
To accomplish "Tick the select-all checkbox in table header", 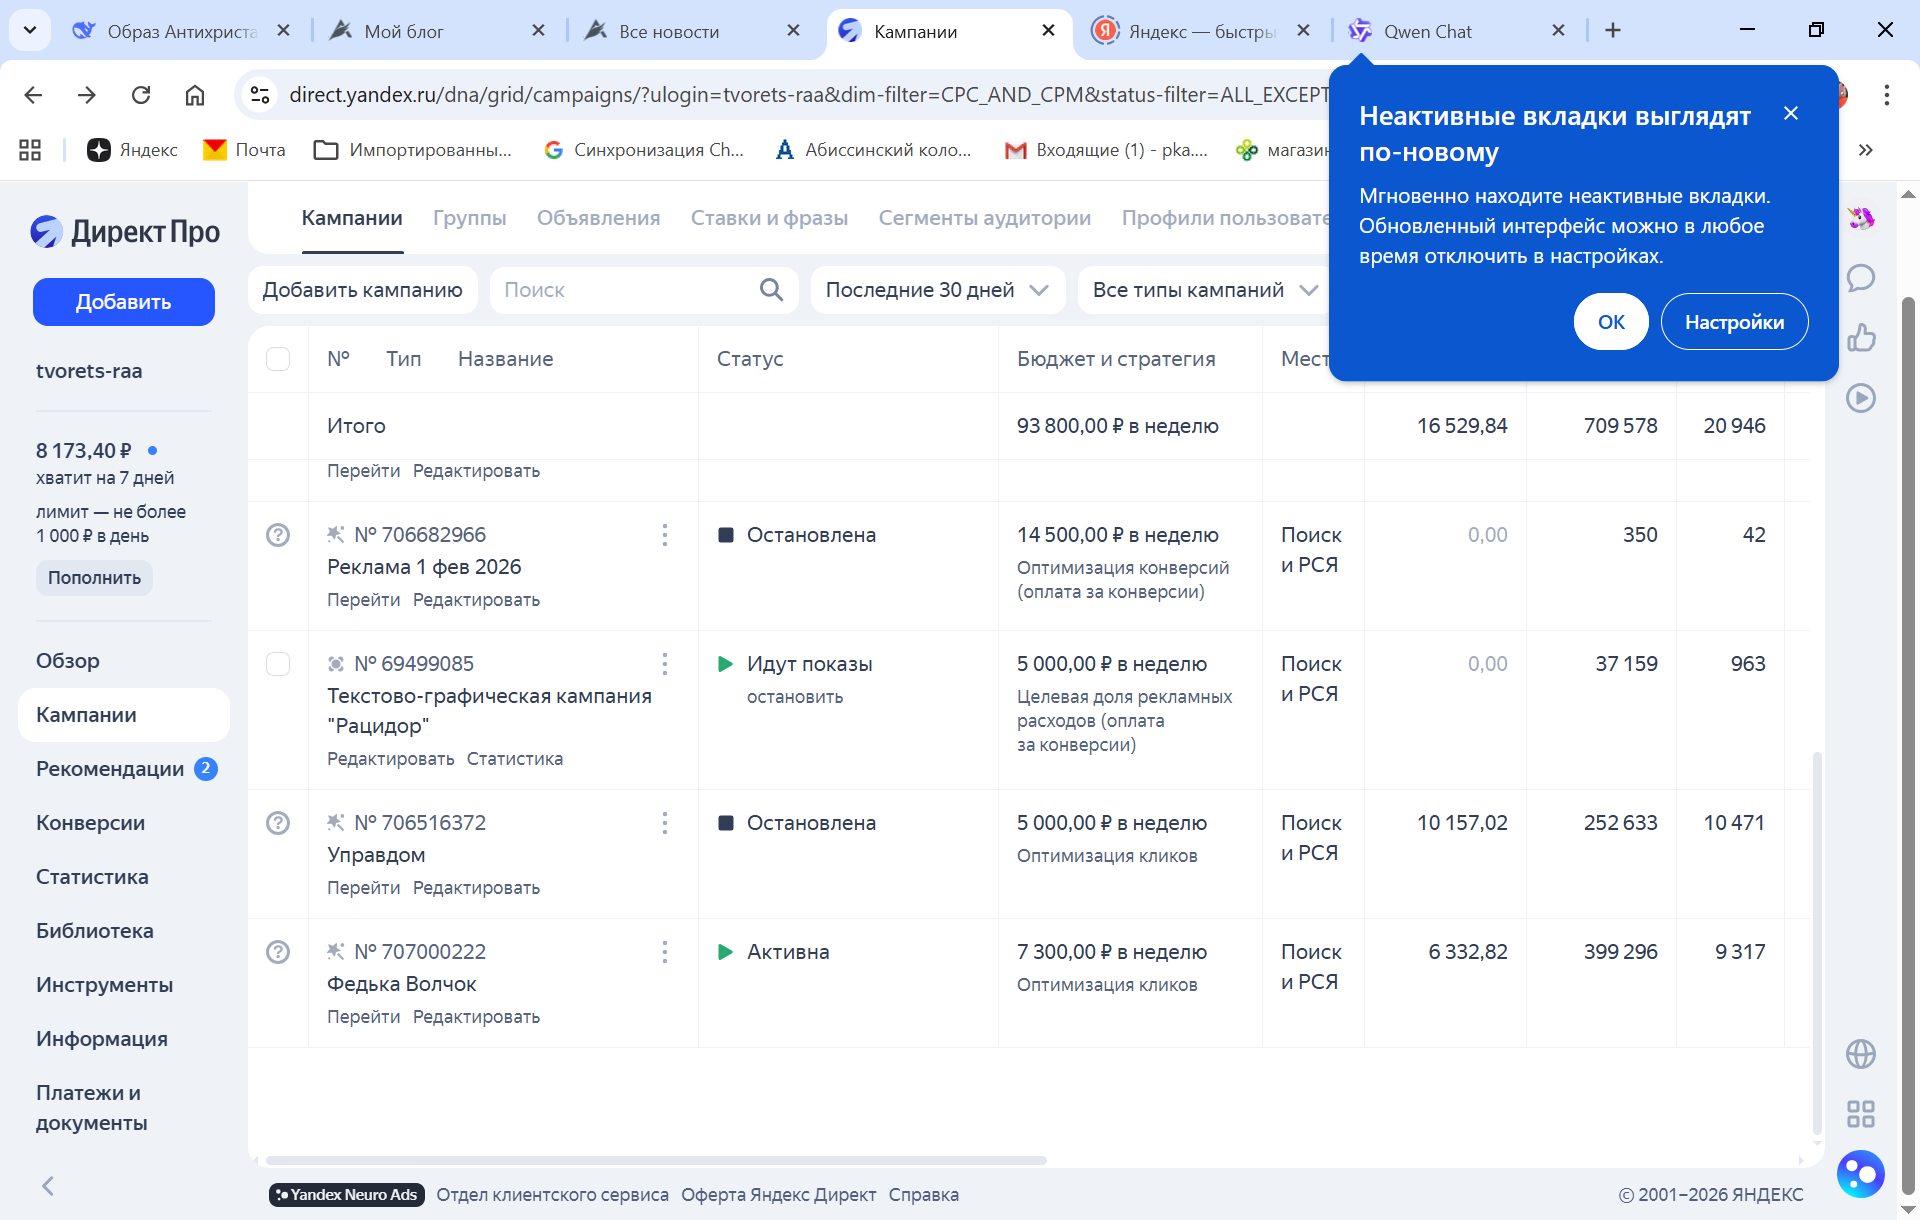I will coord(278,359).
